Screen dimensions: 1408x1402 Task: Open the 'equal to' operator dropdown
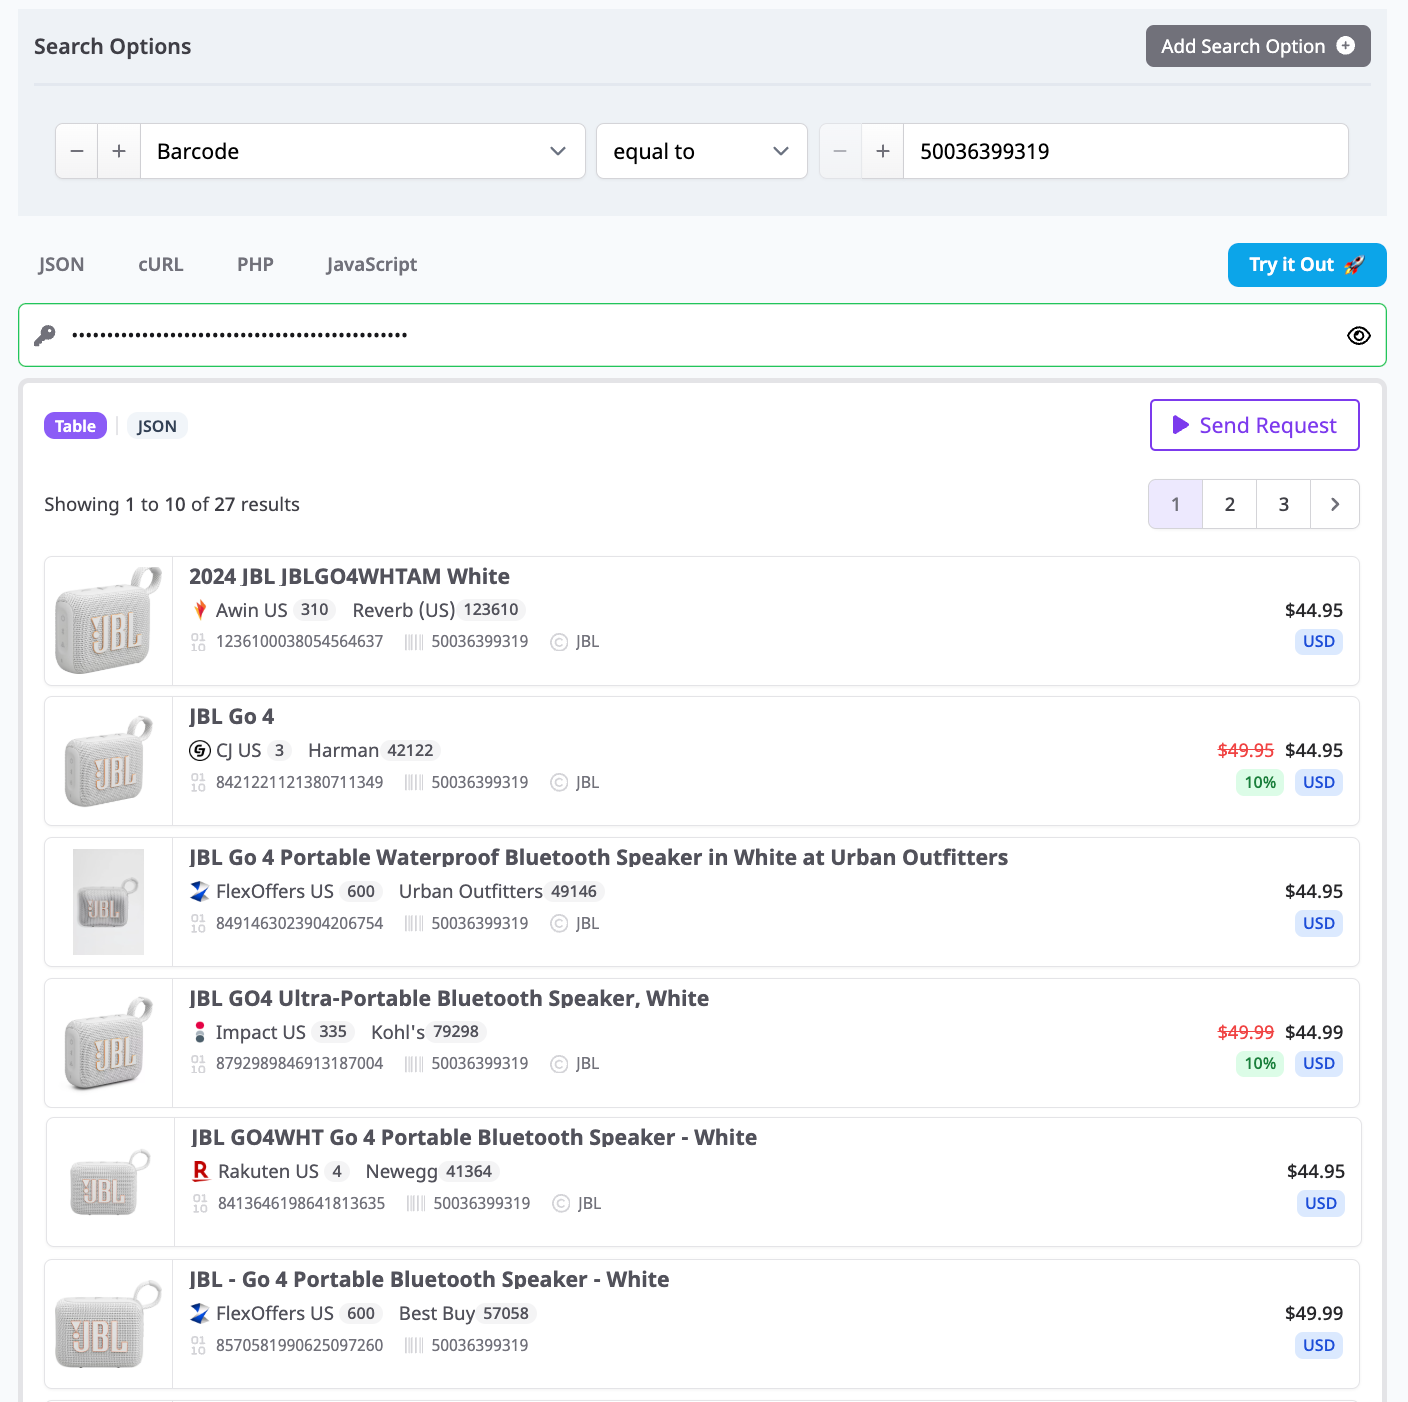701,151
